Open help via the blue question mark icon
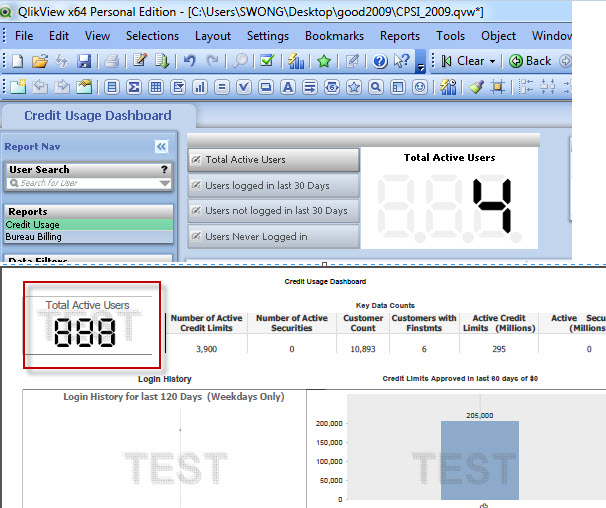Image resolution: width=606 pixels, height=508 pixels. (x=380, y=61)
